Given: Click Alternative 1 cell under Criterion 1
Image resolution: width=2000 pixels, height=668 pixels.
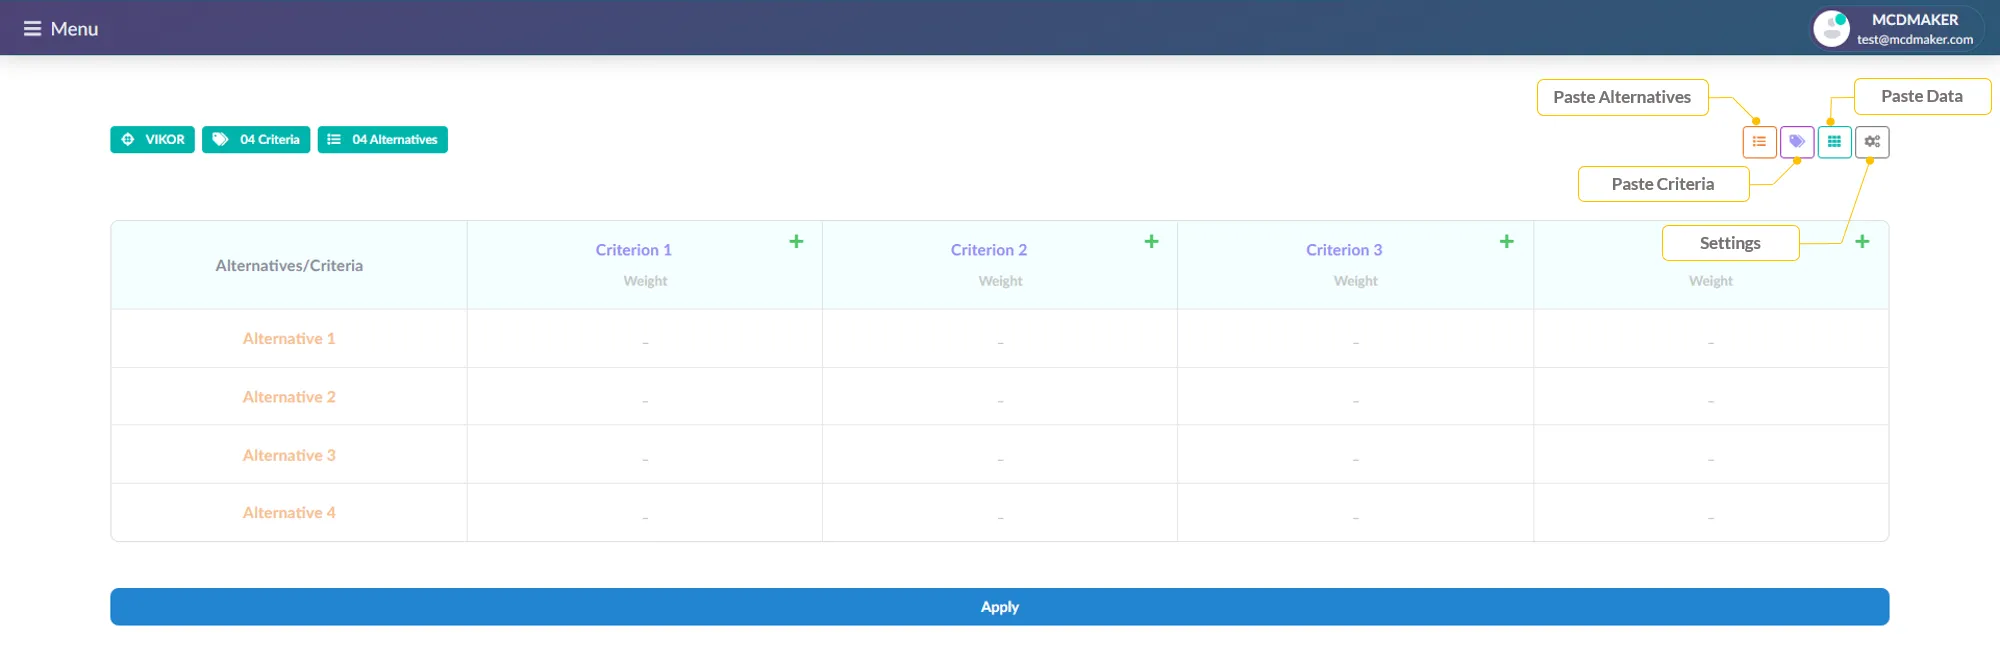Looking at the screenshot, I should [x=645, y=339].
